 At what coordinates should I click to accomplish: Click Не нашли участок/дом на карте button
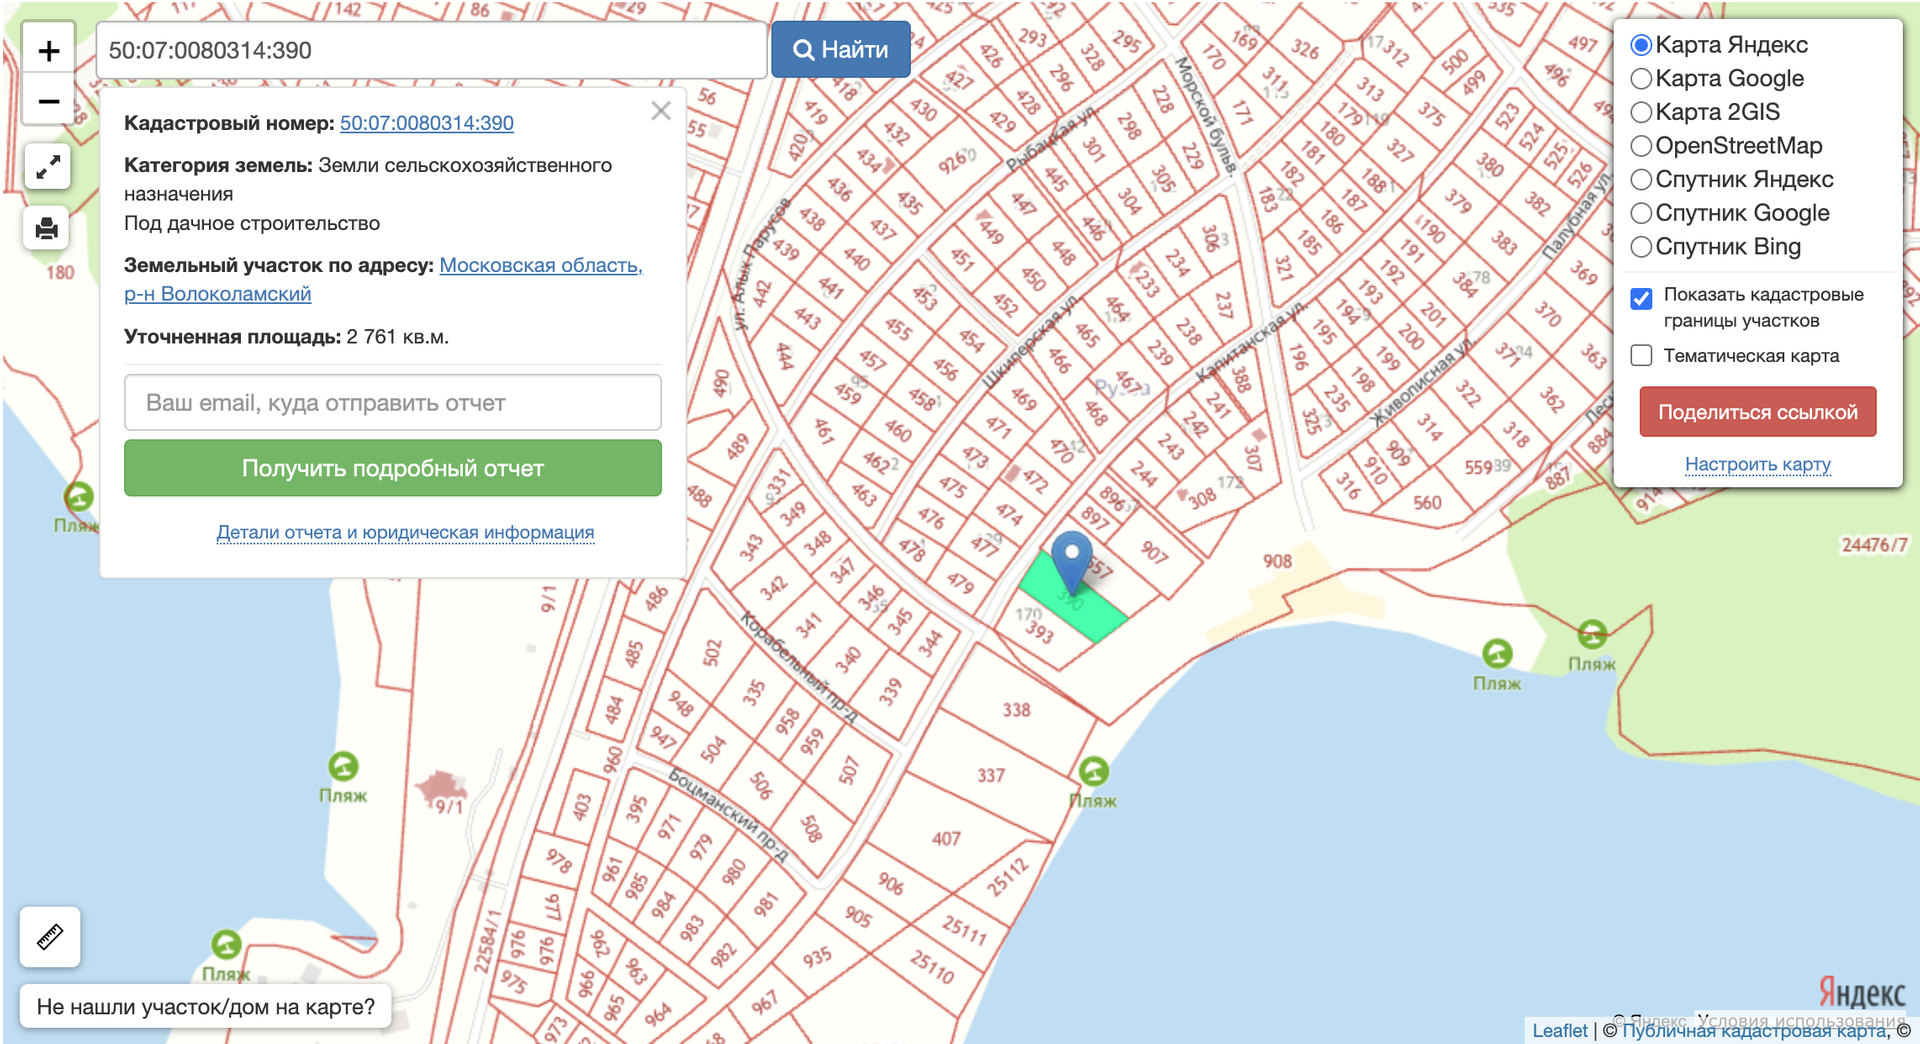(x=206, y=1007)
